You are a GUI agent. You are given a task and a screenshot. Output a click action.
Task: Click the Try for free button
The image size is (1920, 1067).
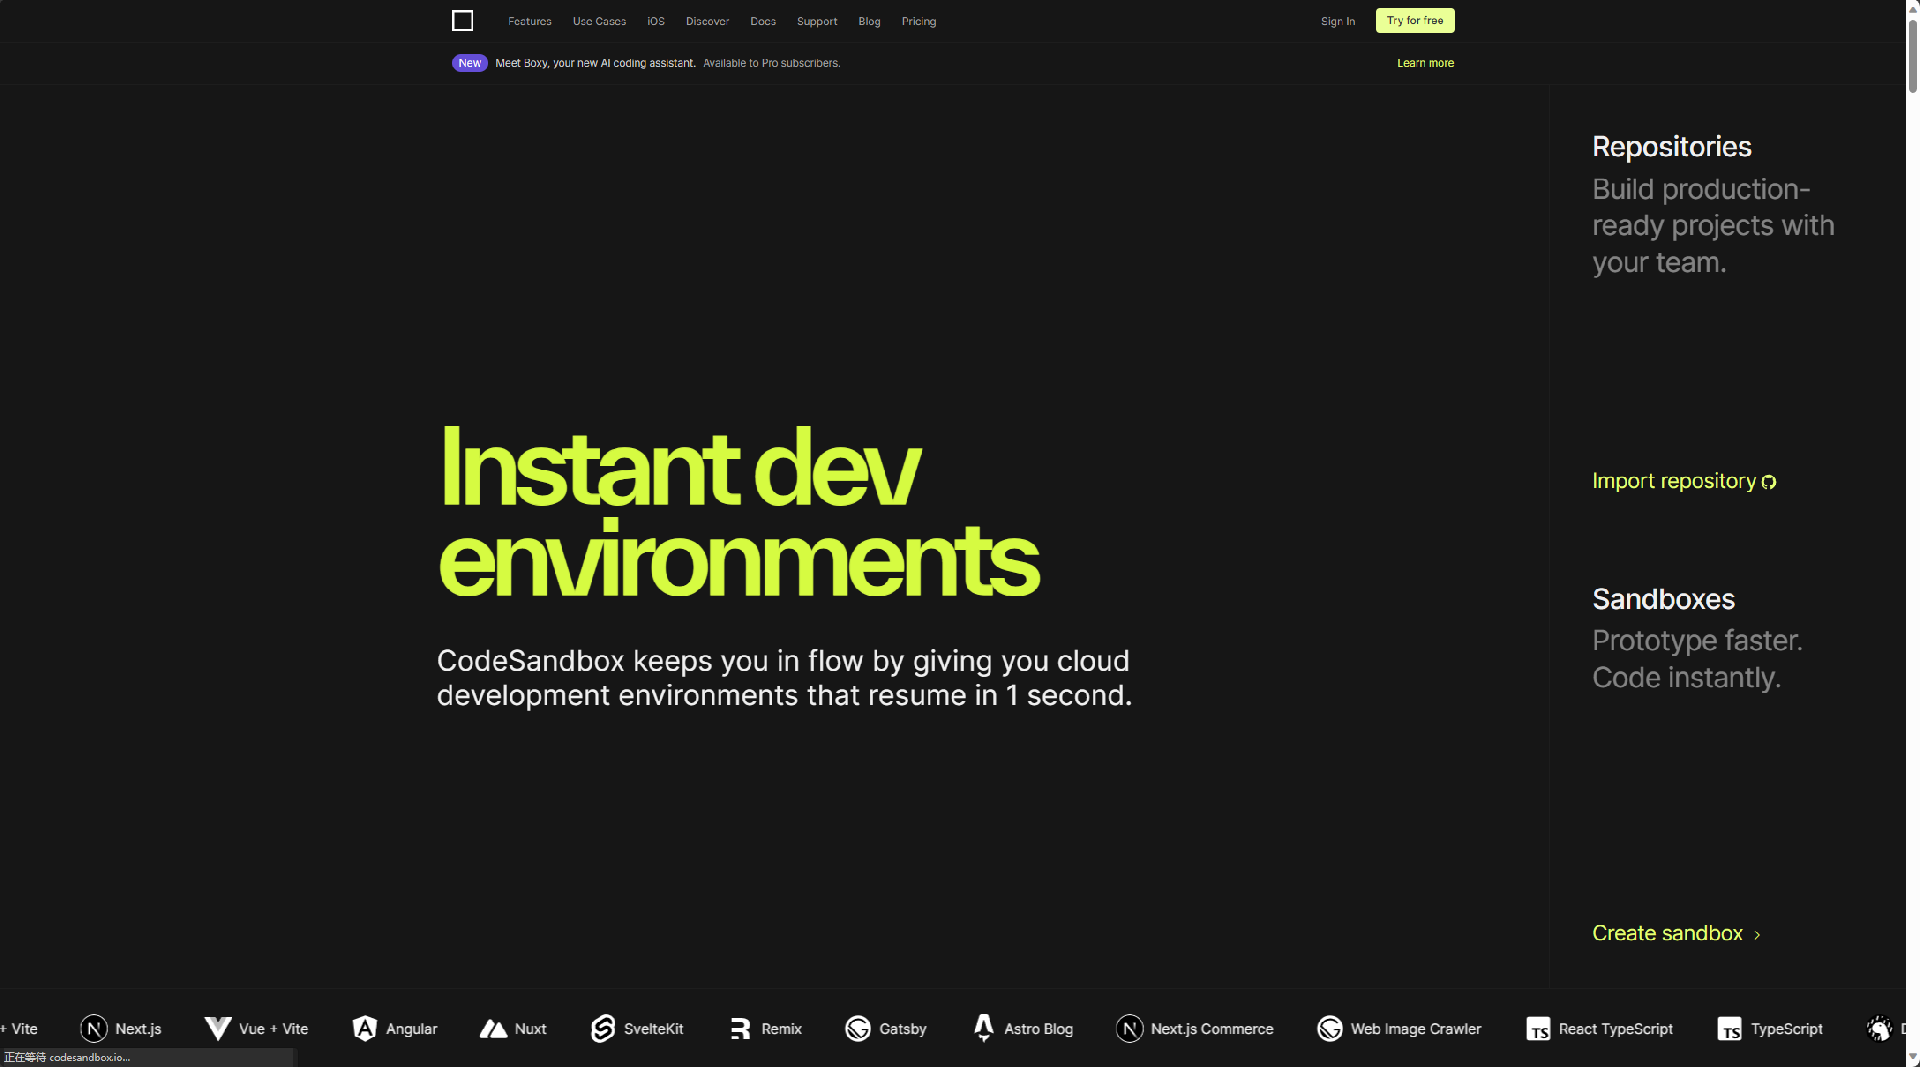click(1414, 21)
